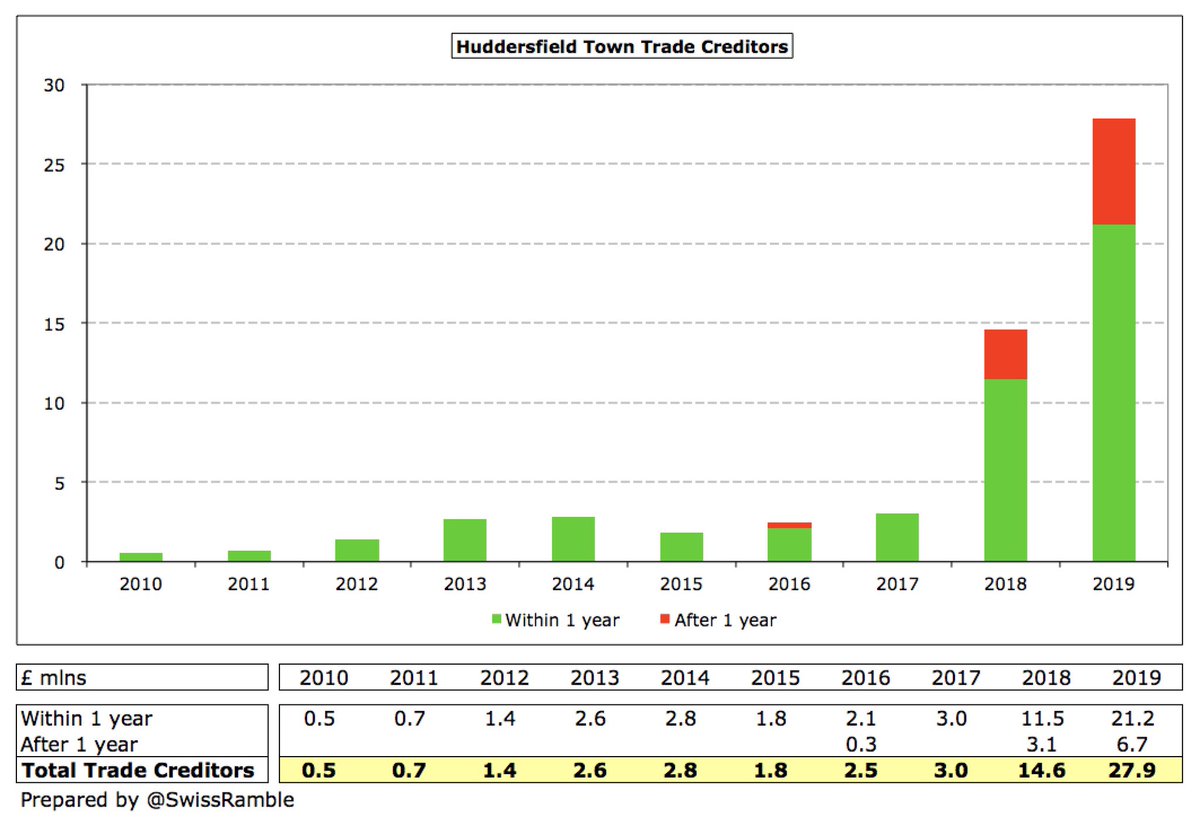The height and width of the screenshot is (817, 1200).
Task: Click the £ mlns table header cell
Action: tap(143, 677)
